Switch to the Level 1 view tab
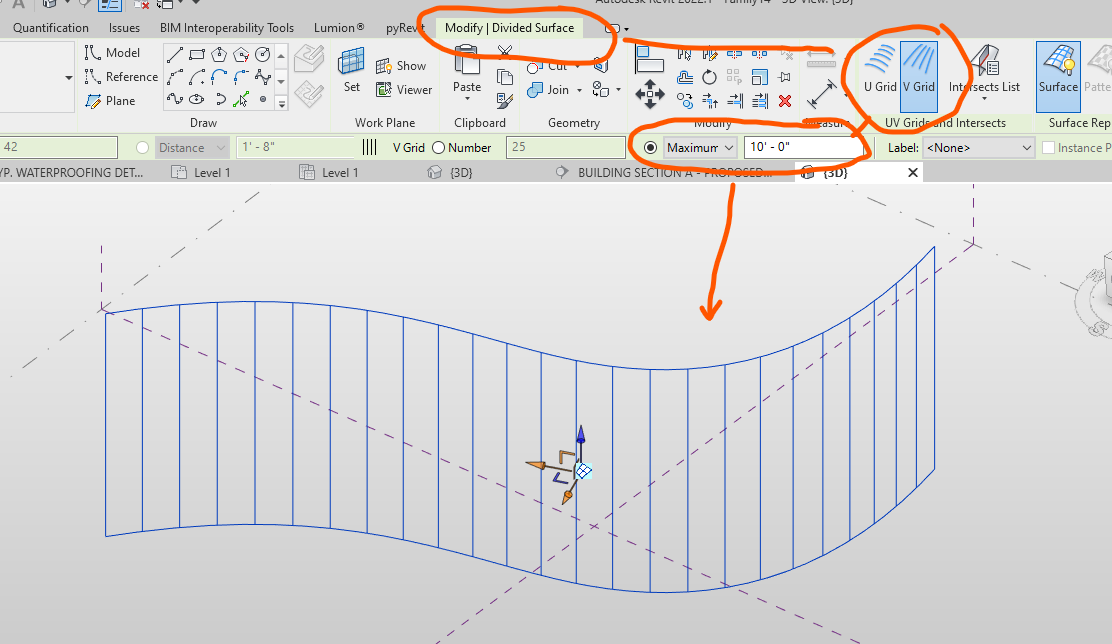This screenshot has width=1112, height=644. [212, 171]
